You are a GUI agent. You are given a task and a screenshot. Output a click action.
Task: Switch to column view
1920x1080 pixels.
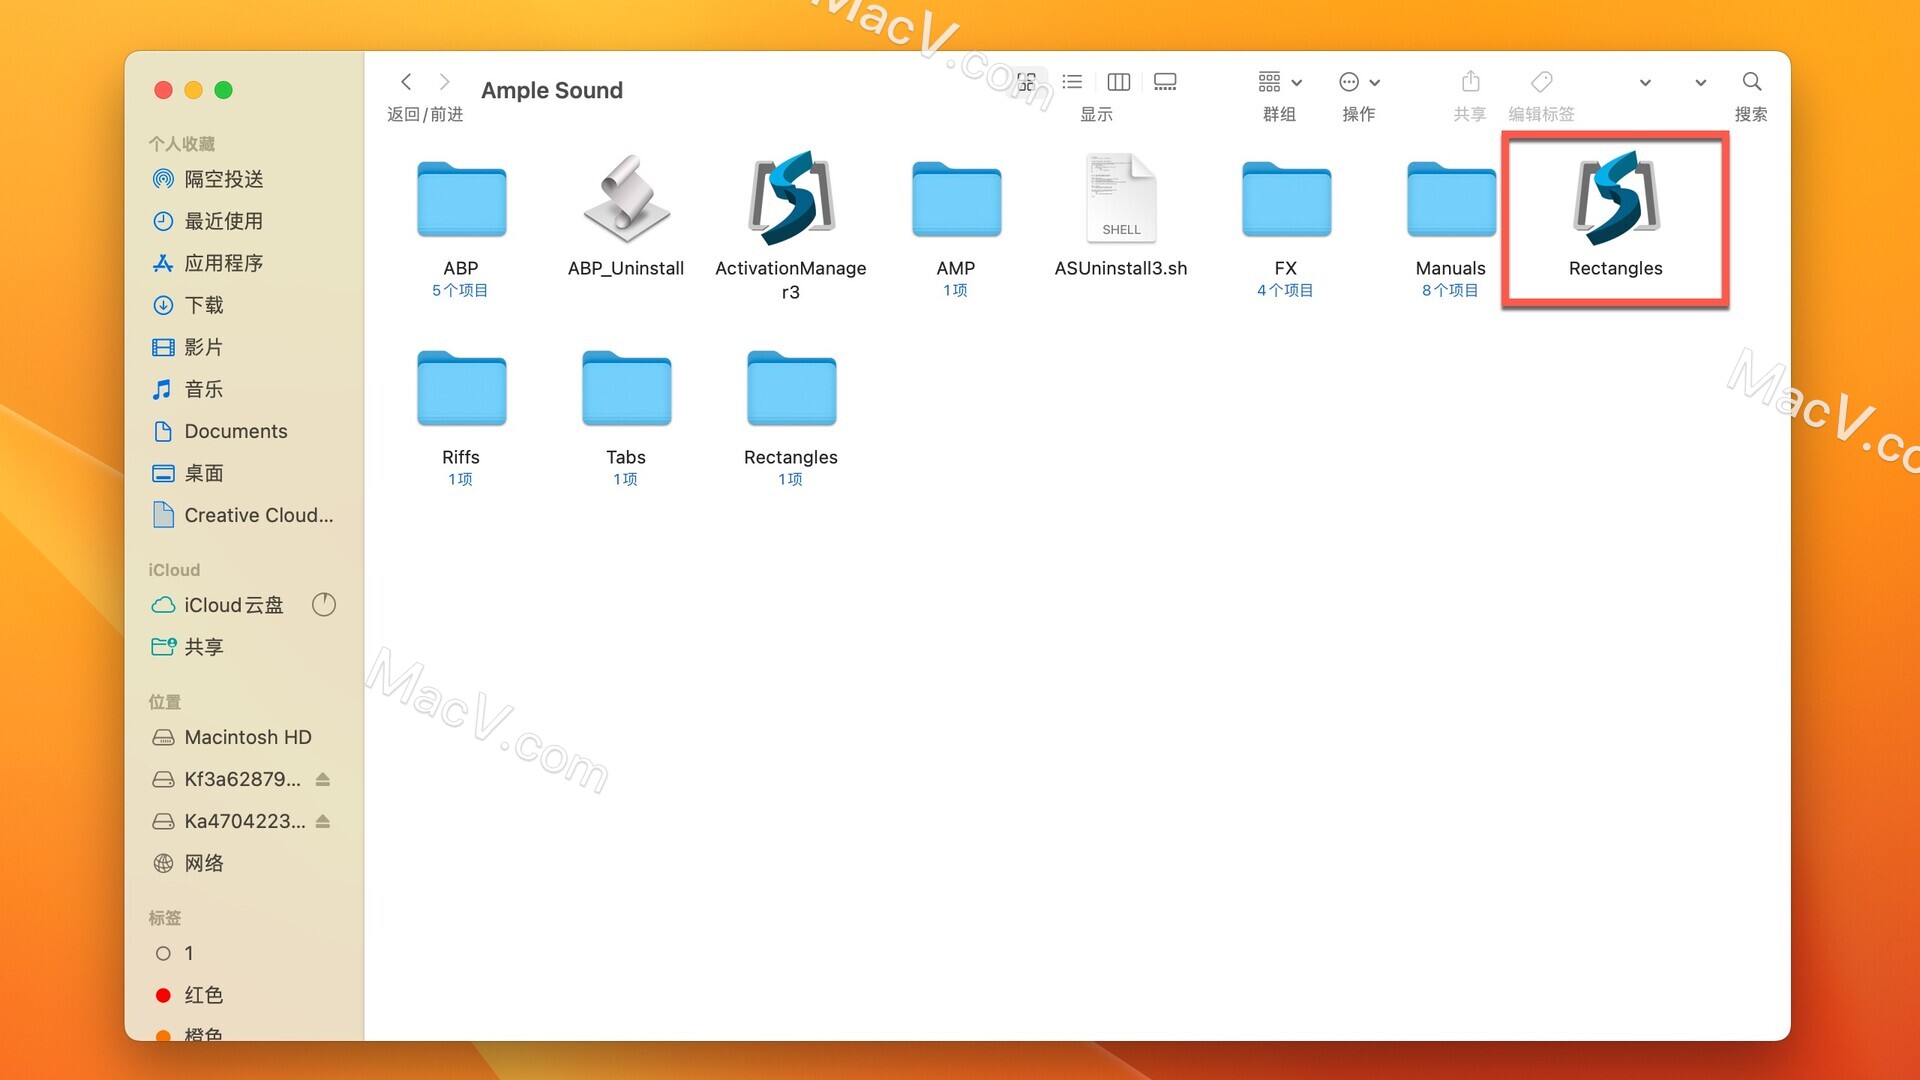[1119, 82]
